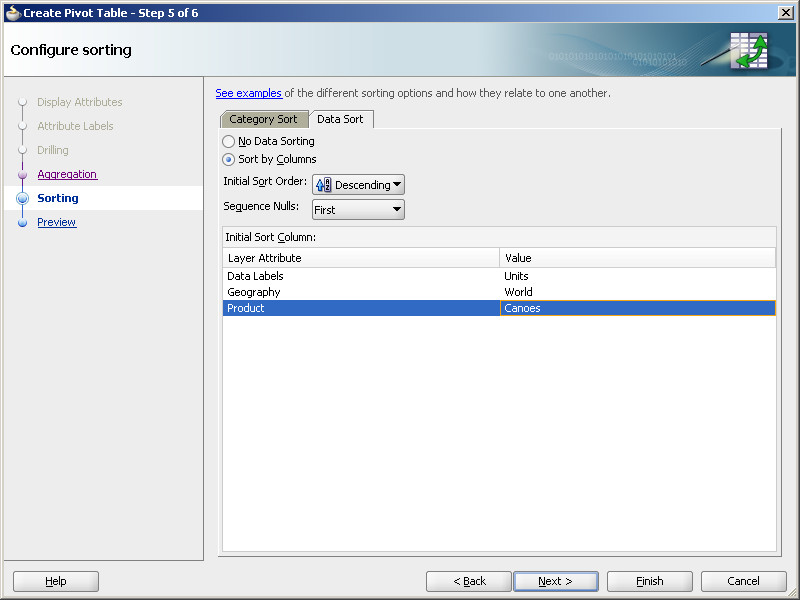The width and height of the screenshot is (800, 600).
Task: Click the Finish button
Action: [649, 581]
